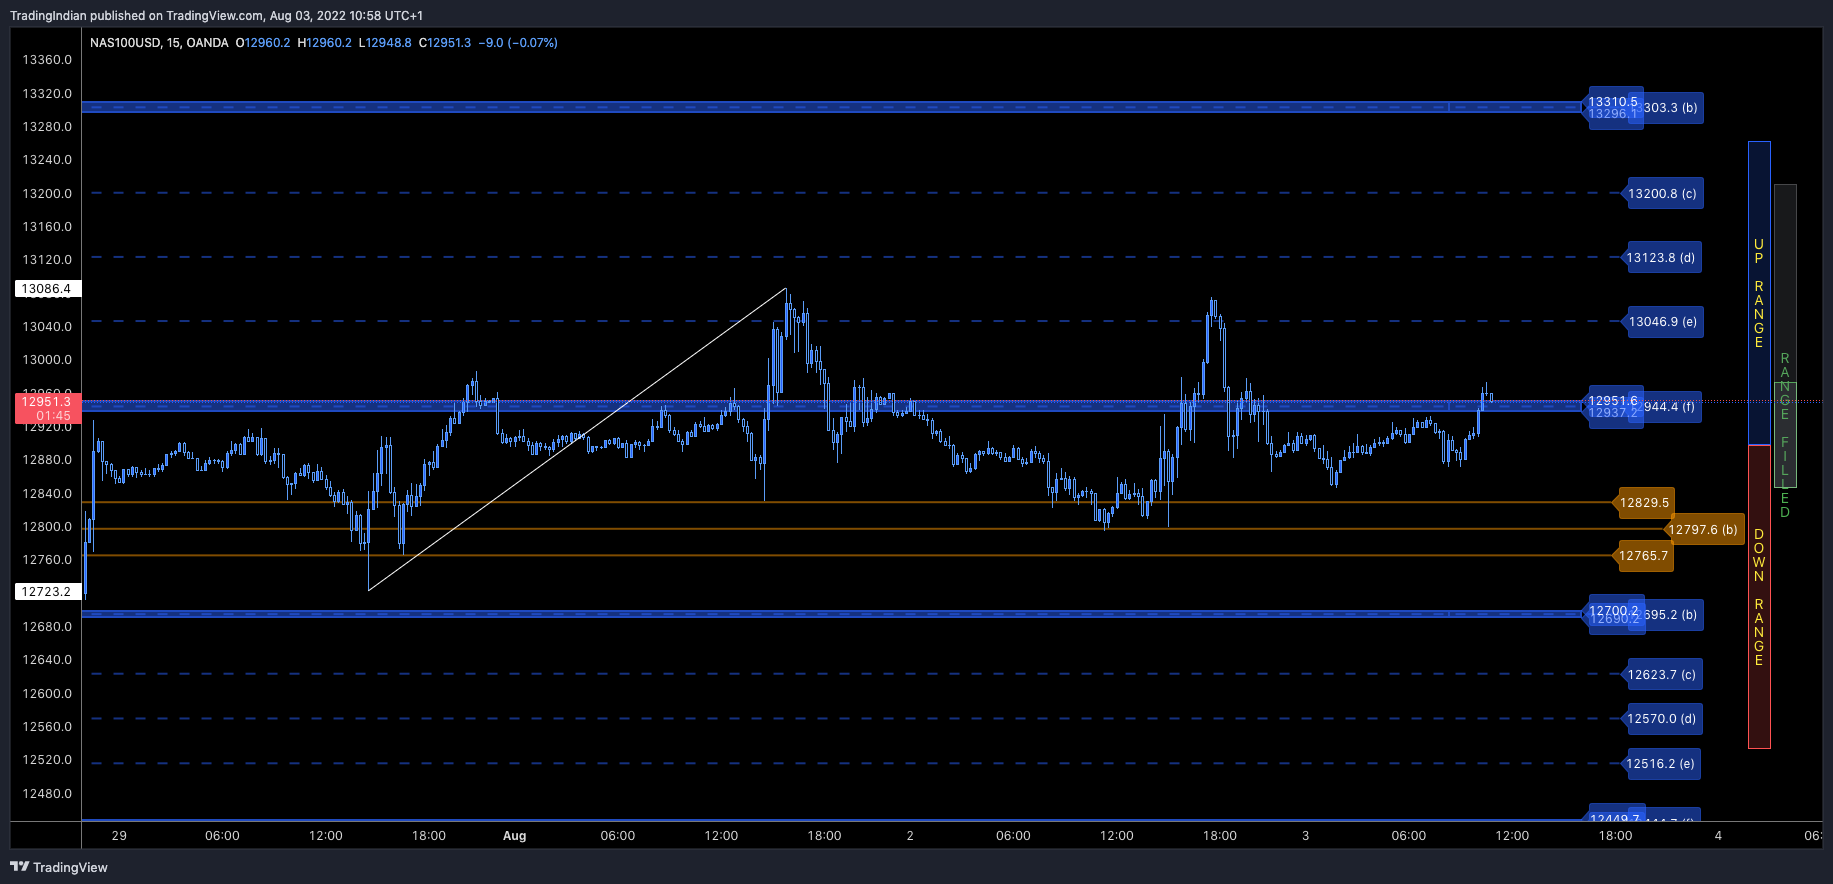The height and width of the screenshot is (884, 1833).
Task: Click the date 2 on time axis
Action: (x=910, y=836)
